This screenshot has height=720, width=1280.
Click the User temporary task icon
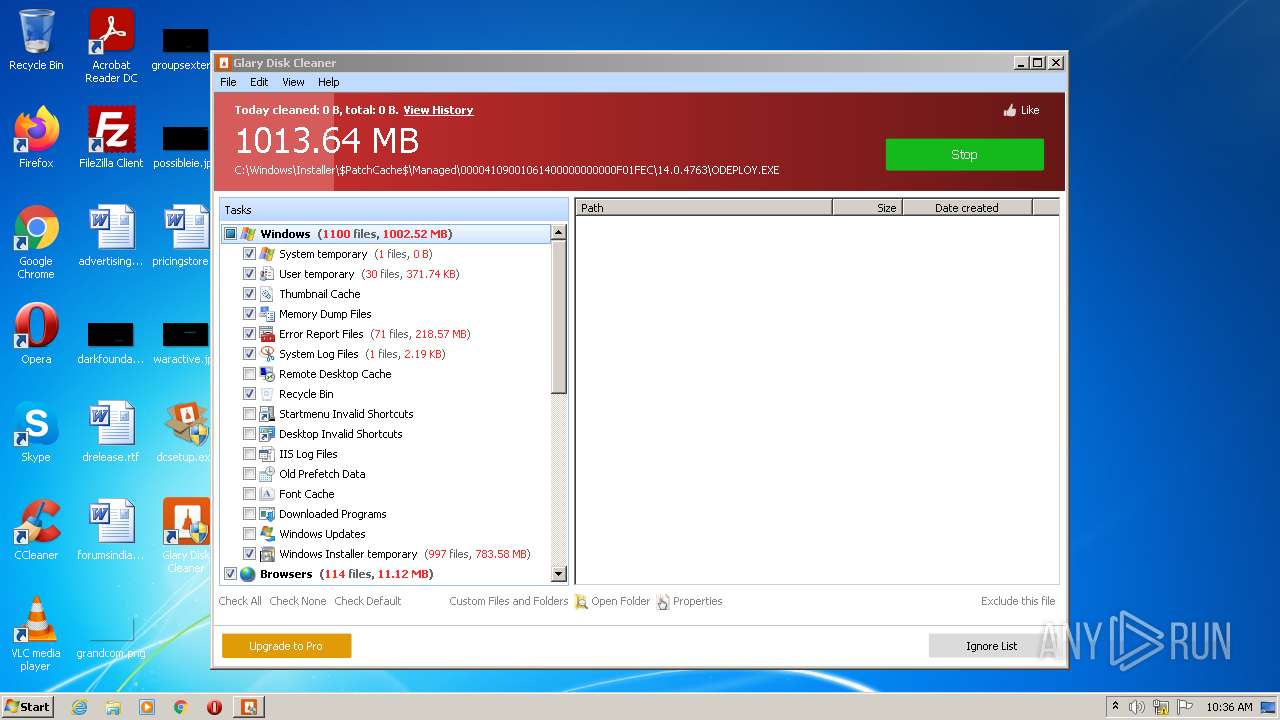point(267,274)
